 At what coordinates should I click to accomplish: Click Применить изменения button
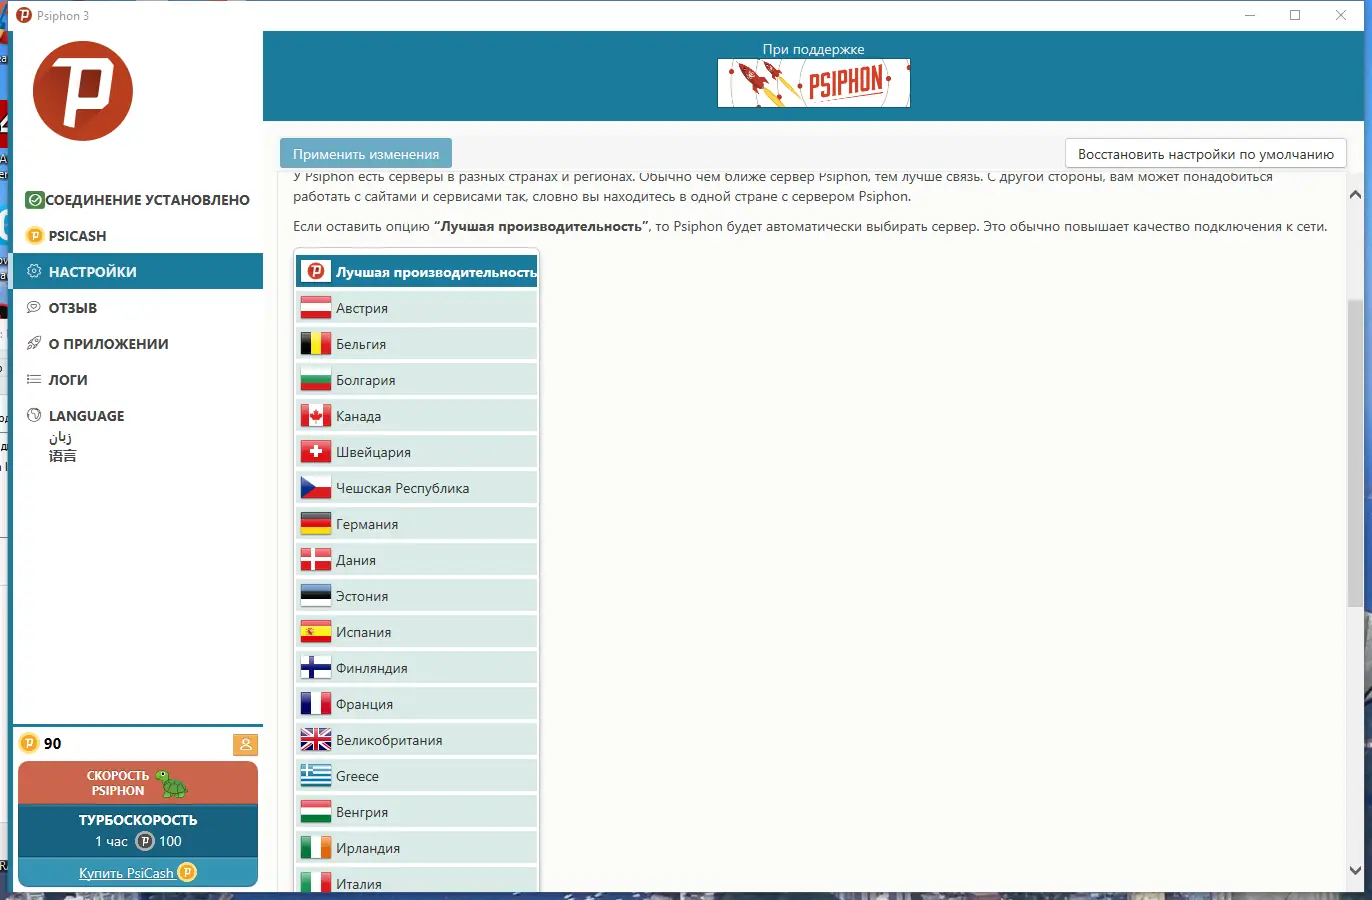click(x=366, y=154)
